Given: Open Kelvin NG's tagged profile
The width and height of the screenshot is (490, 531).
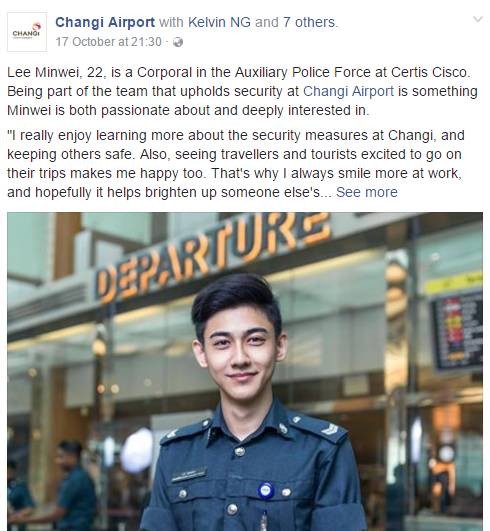Looking at the screenshot, I should click(x=219, y=22).
